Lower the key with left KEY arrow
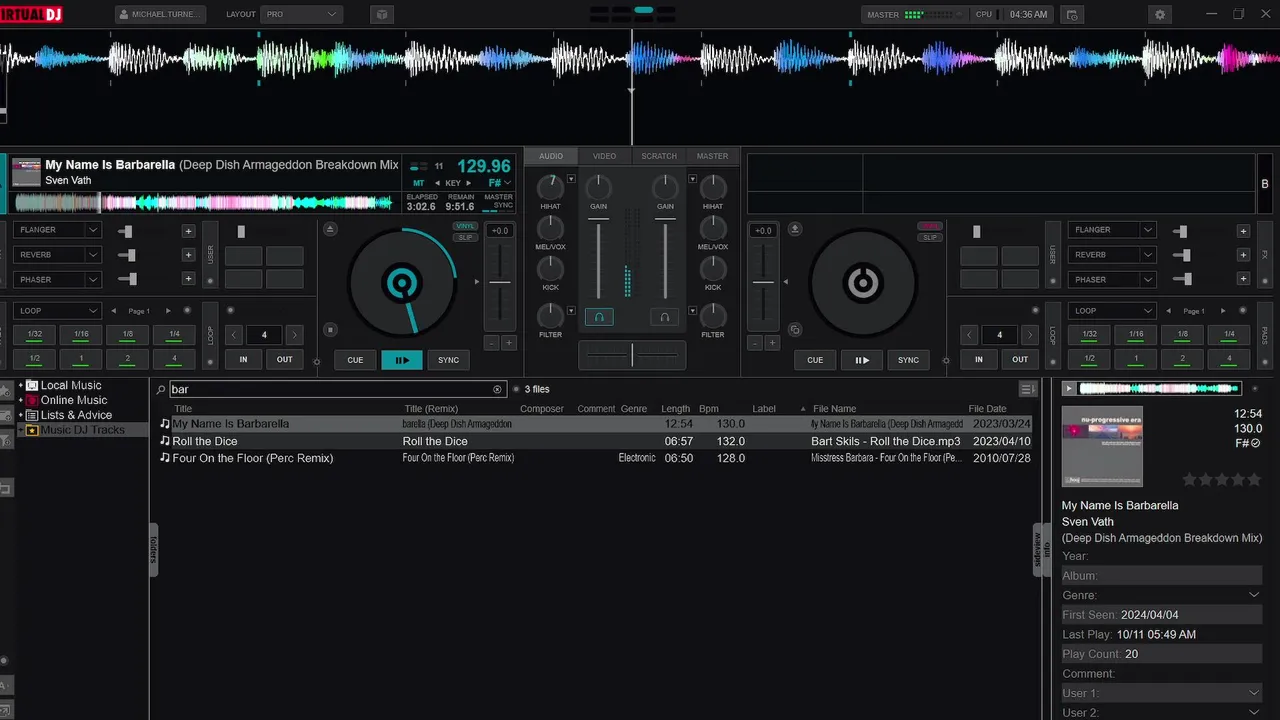 point(437,183)
